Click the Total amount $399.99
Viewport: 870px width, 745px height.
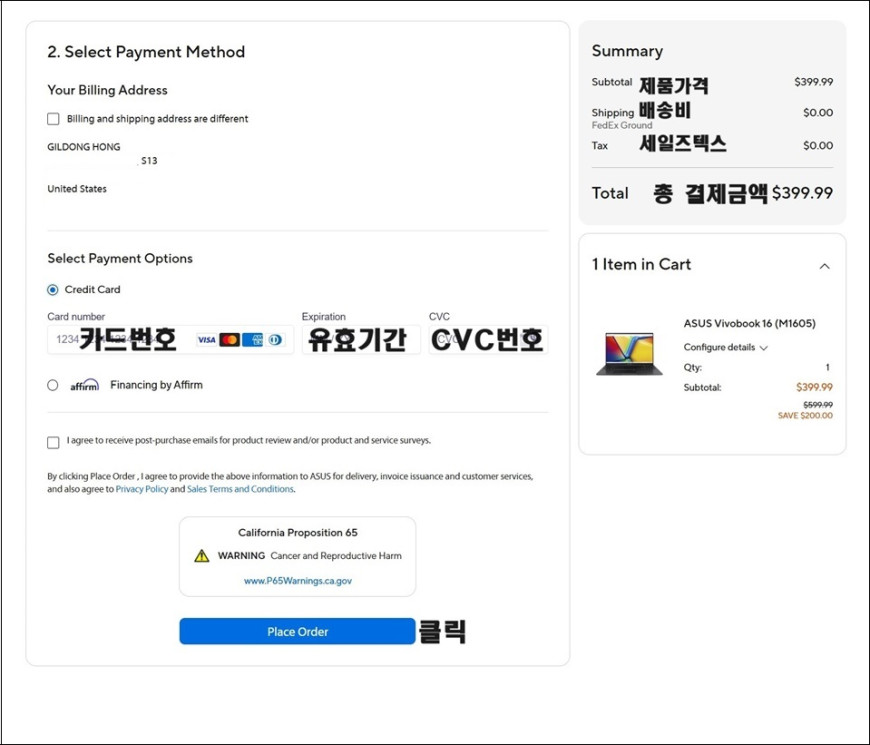coord(802,193)
